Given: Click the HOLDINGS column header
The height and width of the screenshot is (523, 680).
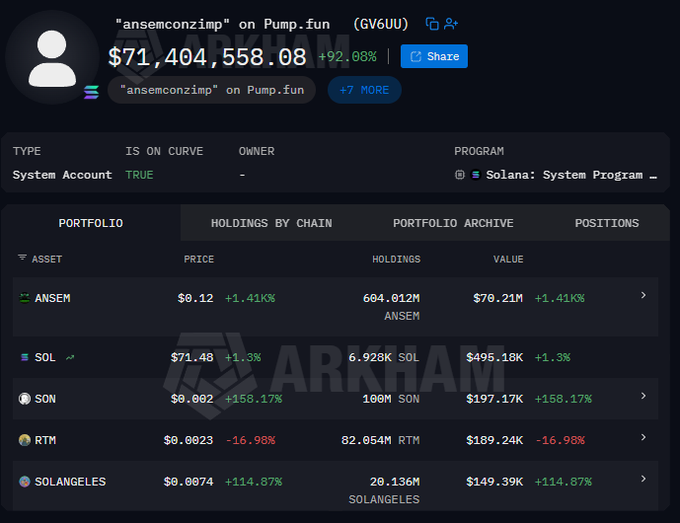Looking at the screenshot, I should (x=396, y=259).
